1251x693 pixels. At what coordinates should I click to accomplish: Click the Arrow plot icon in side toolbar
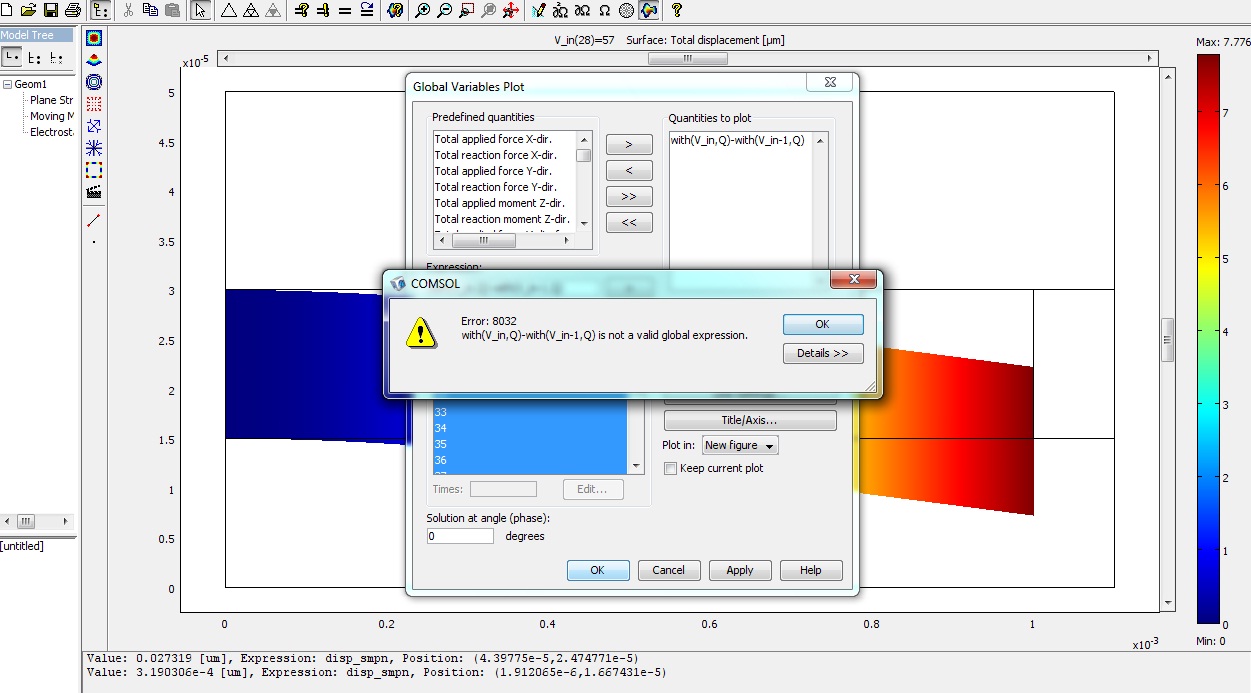(94, 126)
